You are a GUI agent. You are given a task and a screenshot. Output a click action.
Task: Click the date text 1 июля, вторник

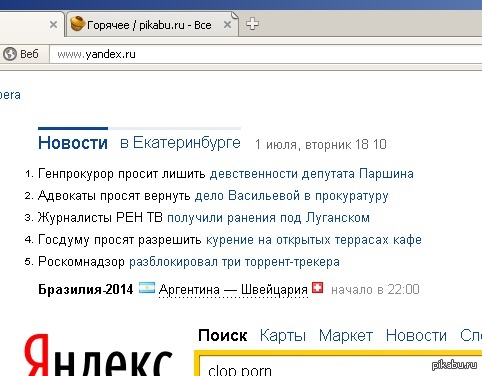coord(302,145)
